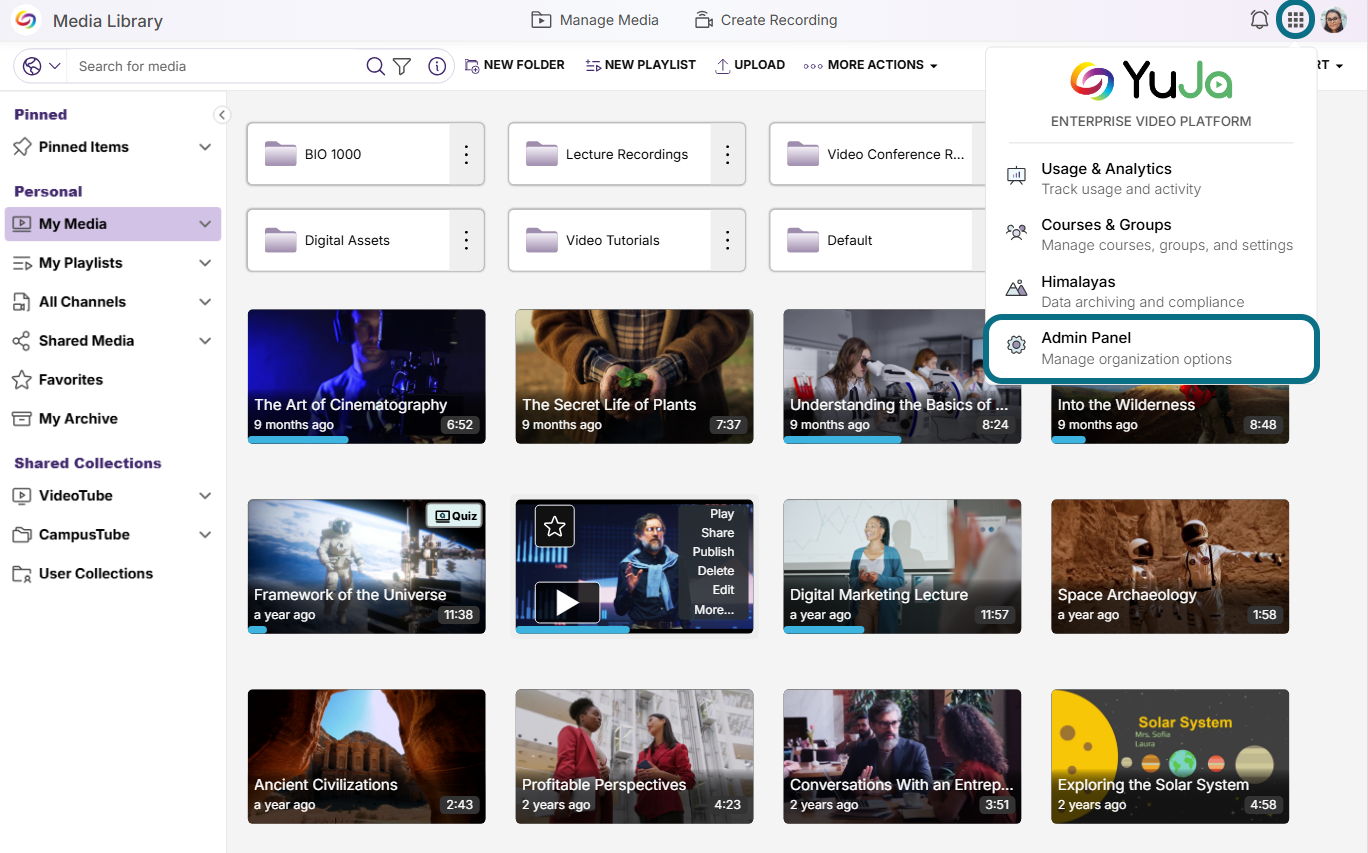Select Edit in video hover menu
Viewport: 1368px width, 853px height.
723,590
